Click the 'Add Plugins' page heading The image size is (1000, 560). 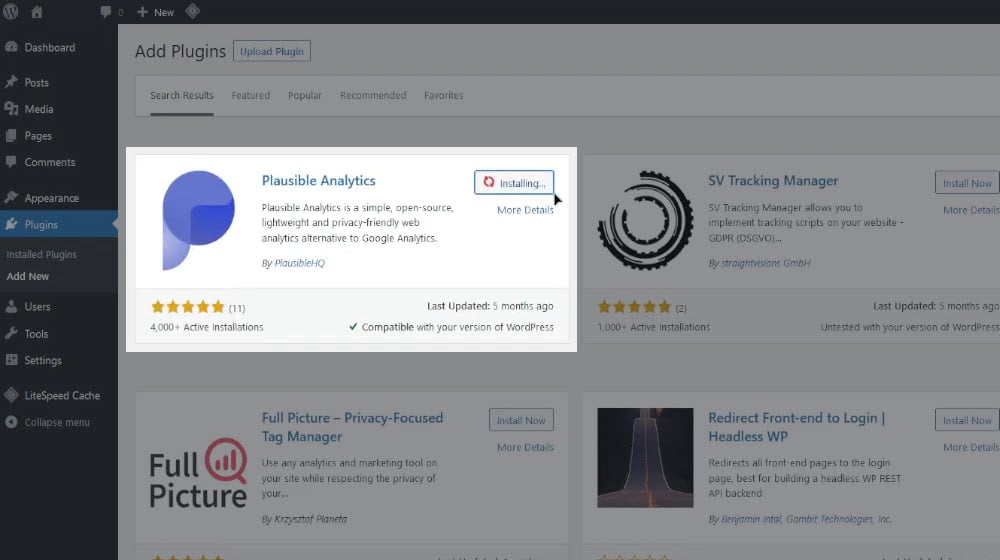(180, 51)
